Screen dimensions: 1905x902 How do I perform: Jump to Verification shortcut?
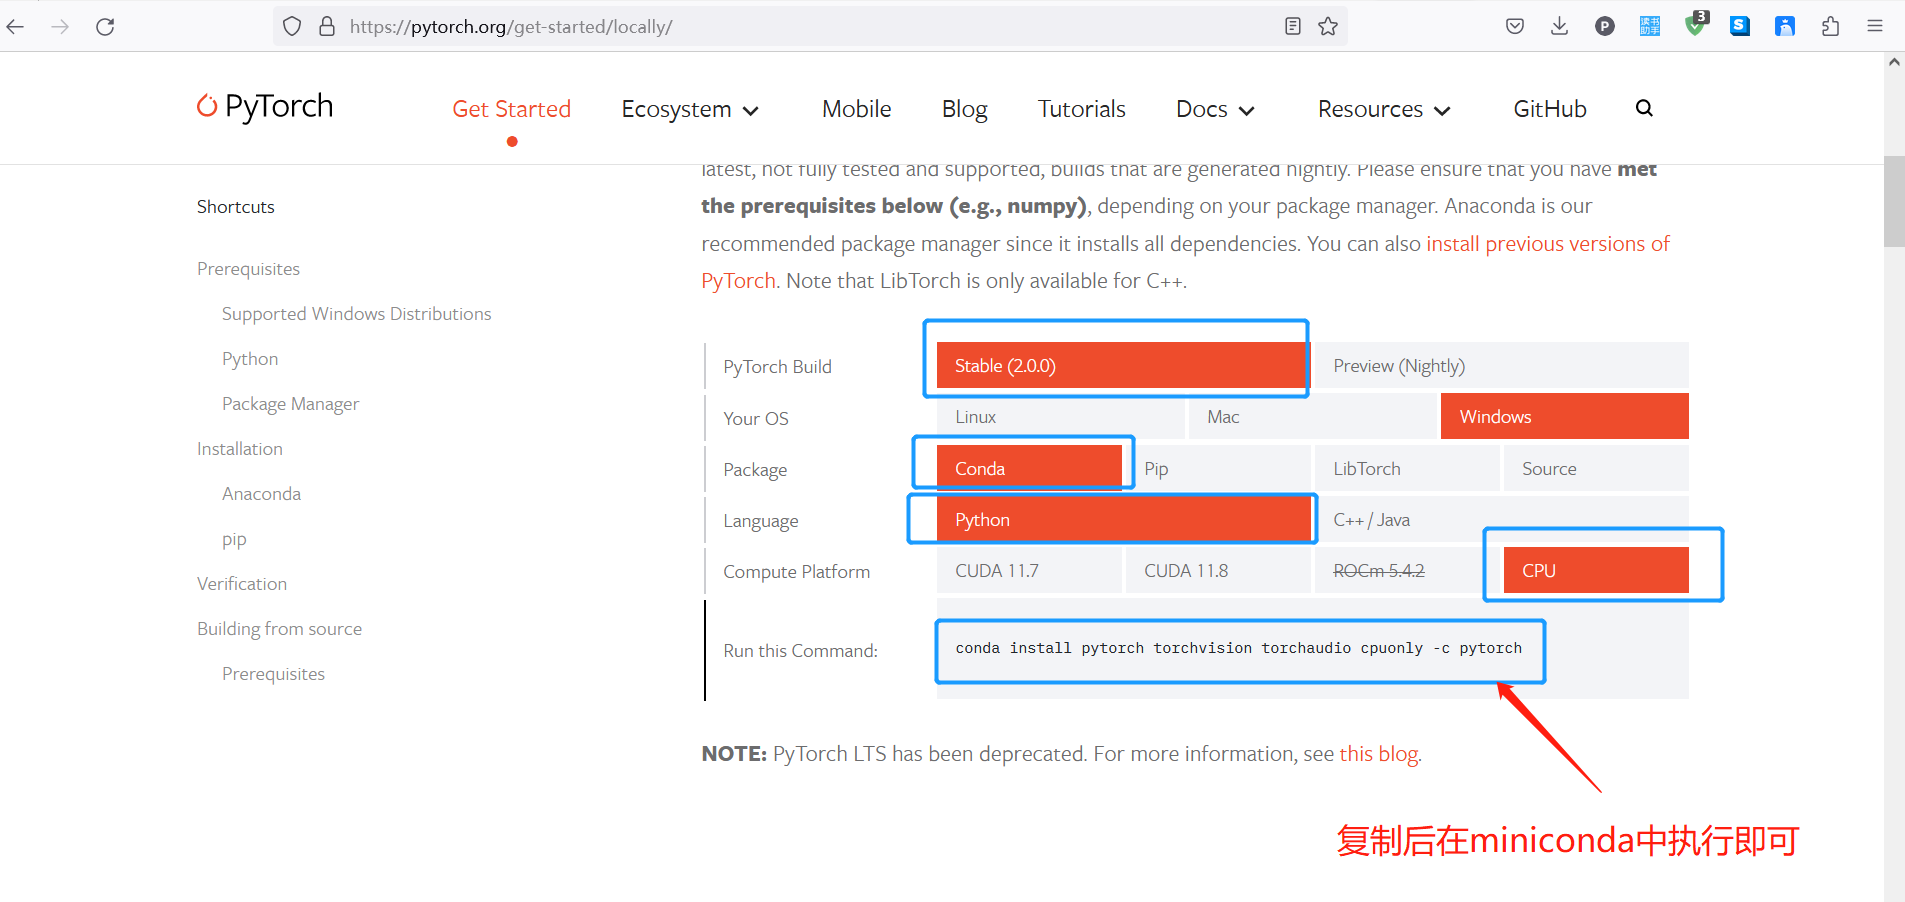click(242, 584)
